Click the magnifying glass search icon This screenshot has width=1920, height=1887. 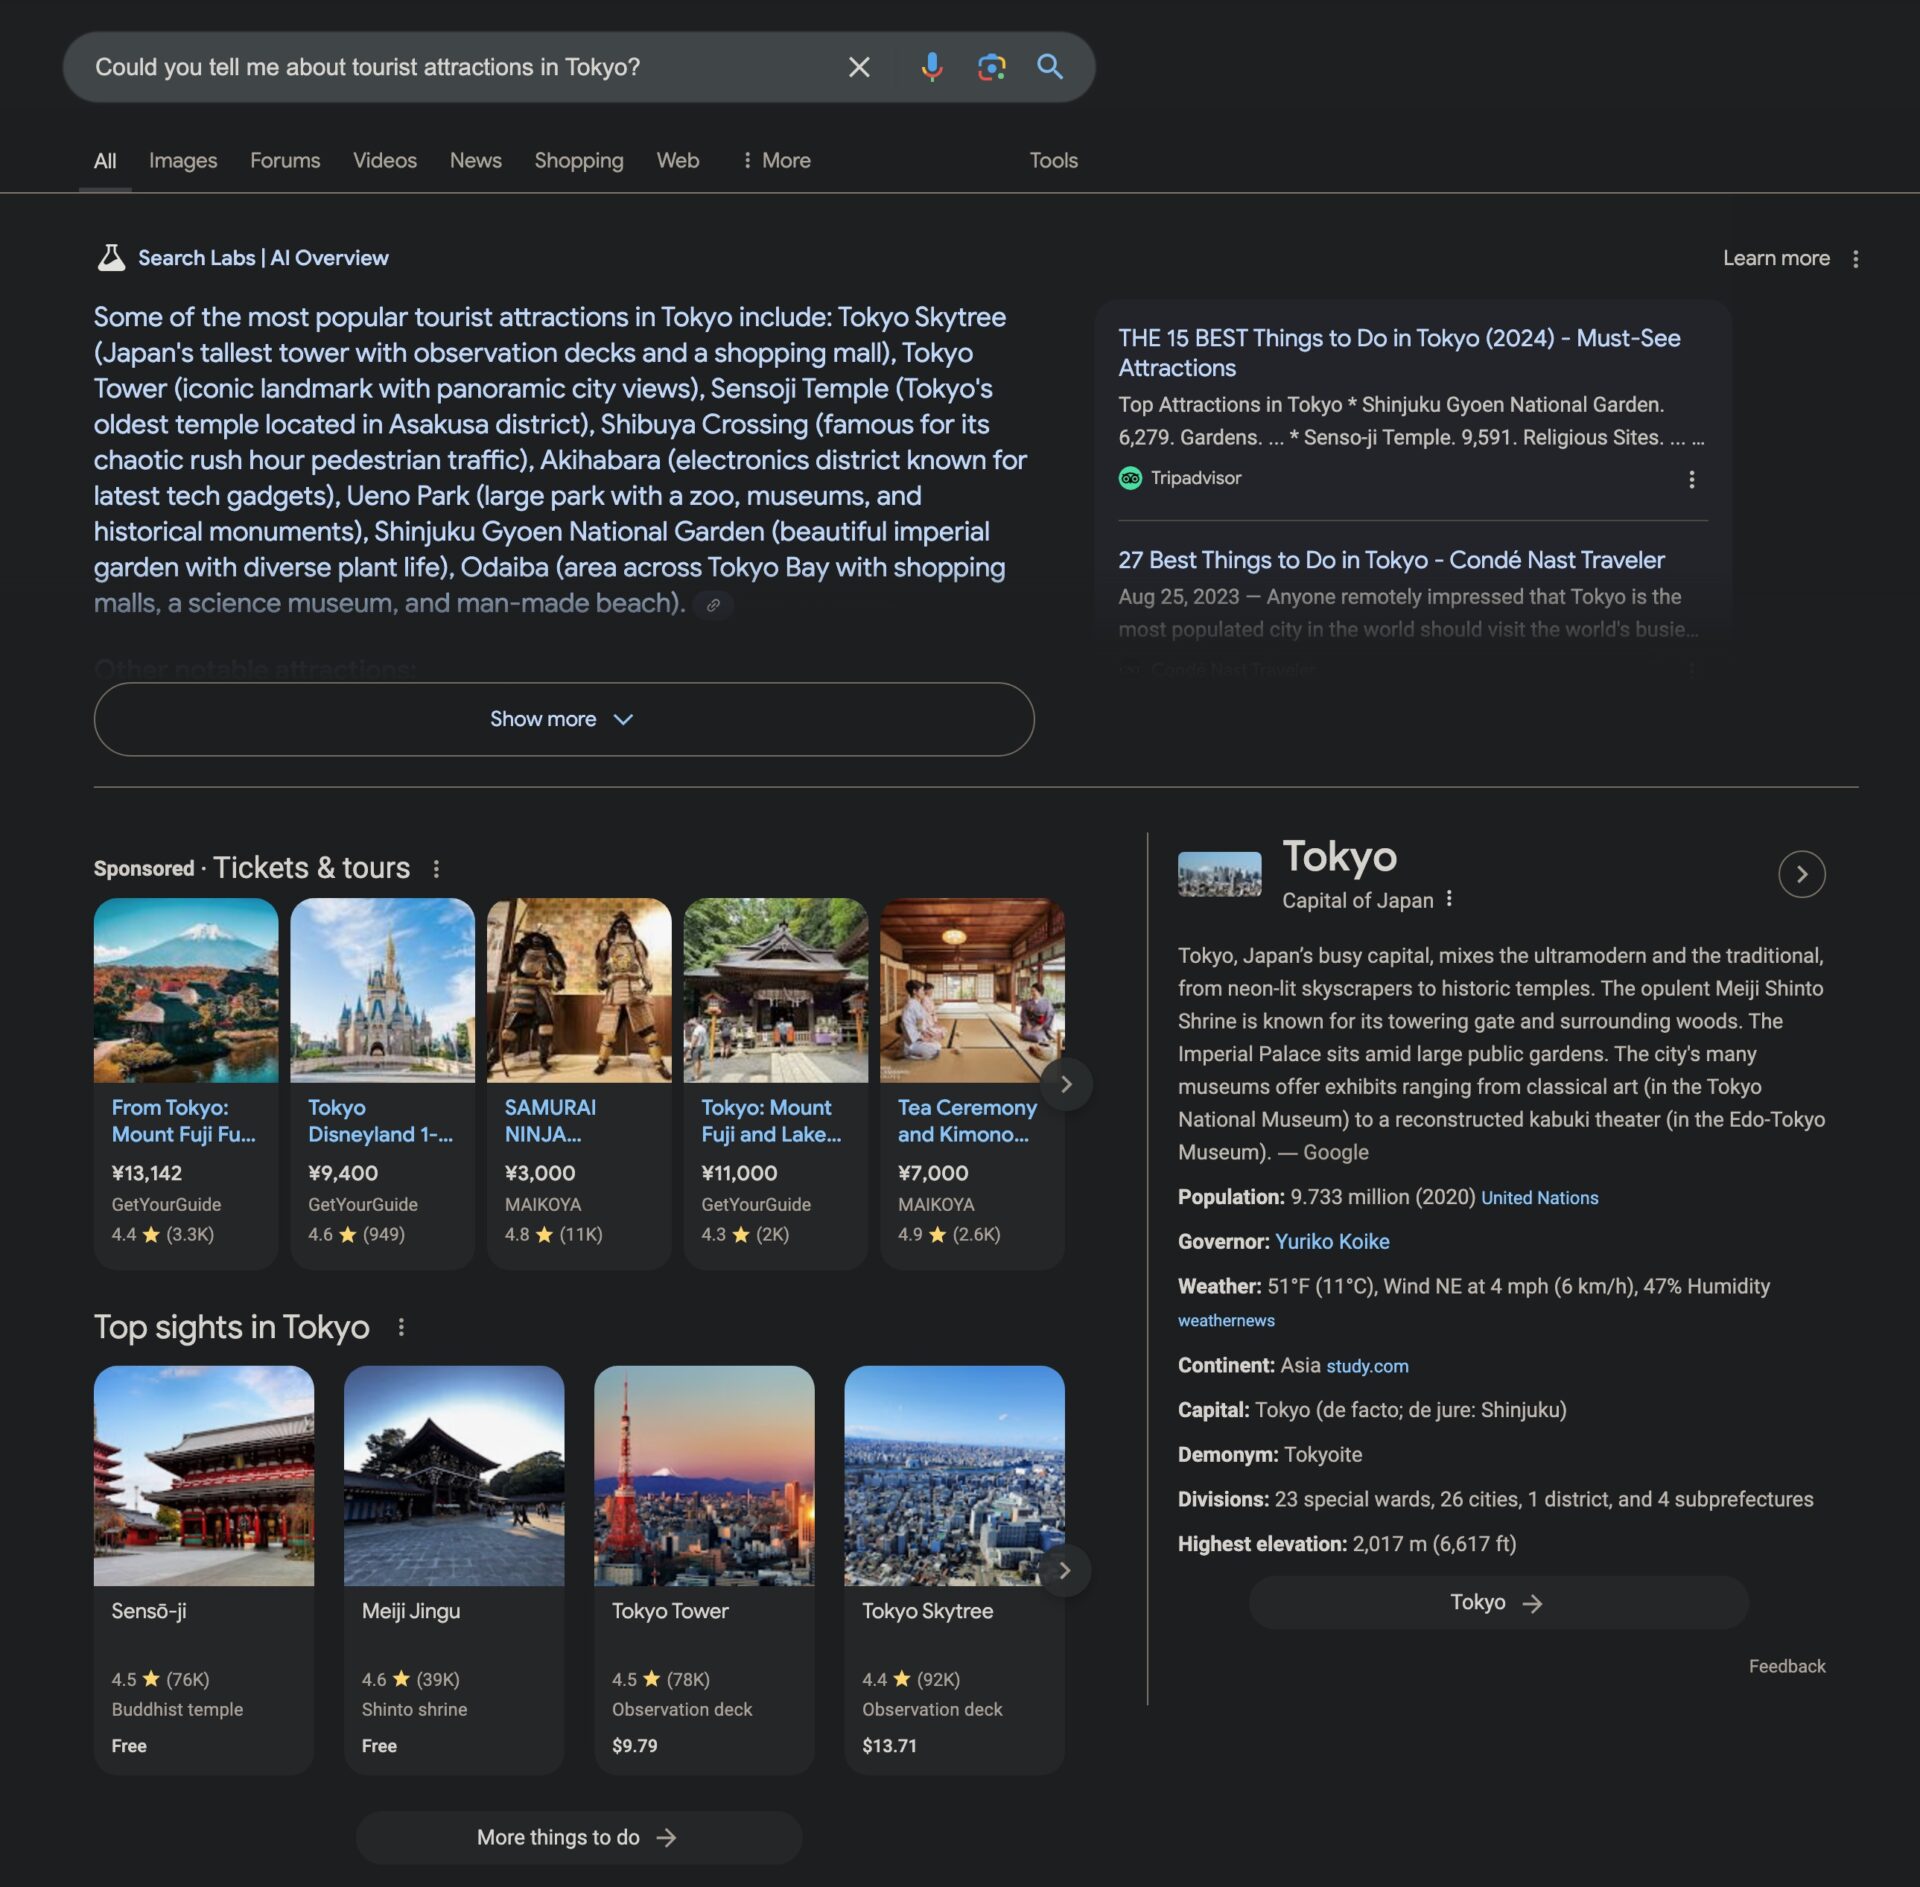tap(1050, 67)
